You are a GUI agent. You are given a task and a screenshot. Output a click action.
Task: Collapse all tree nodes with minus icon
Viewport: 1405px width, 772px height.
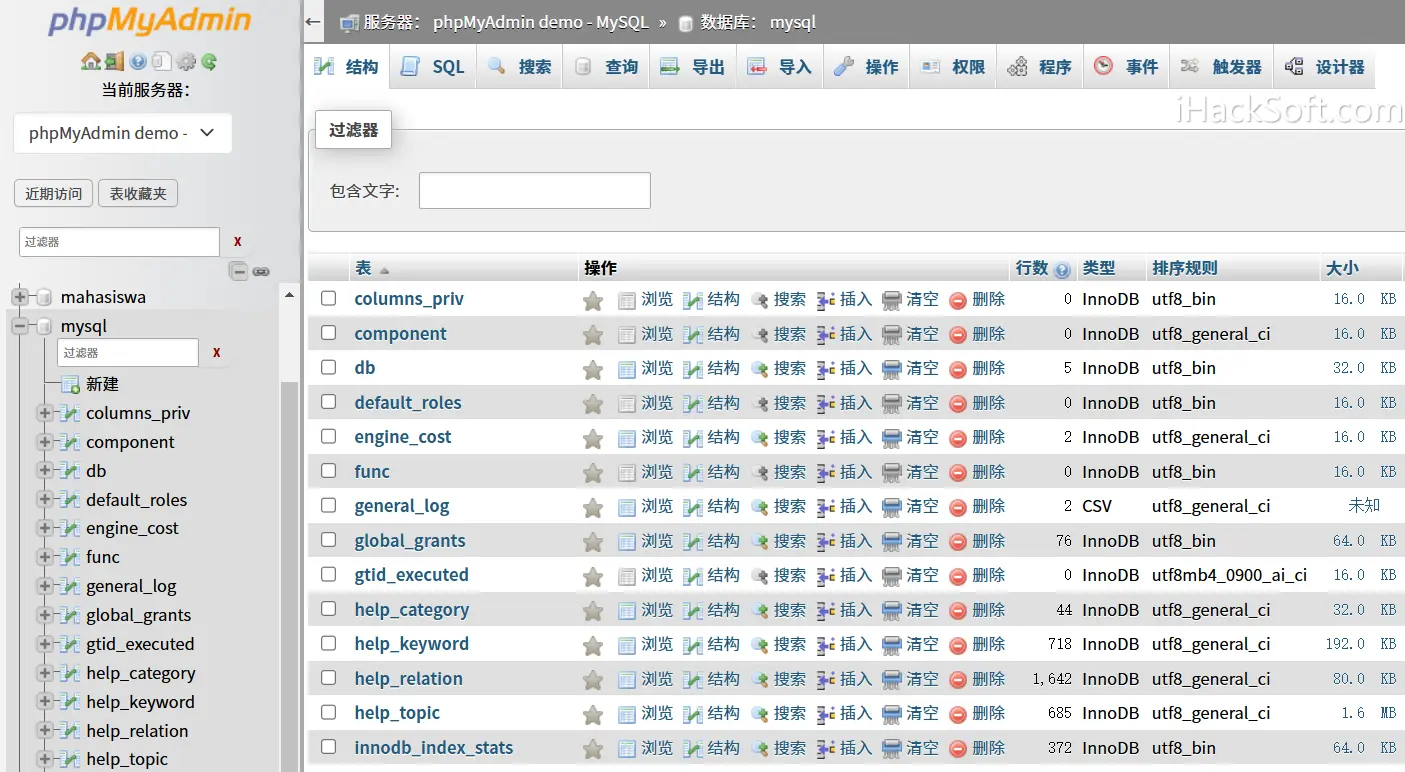(238, 271)
